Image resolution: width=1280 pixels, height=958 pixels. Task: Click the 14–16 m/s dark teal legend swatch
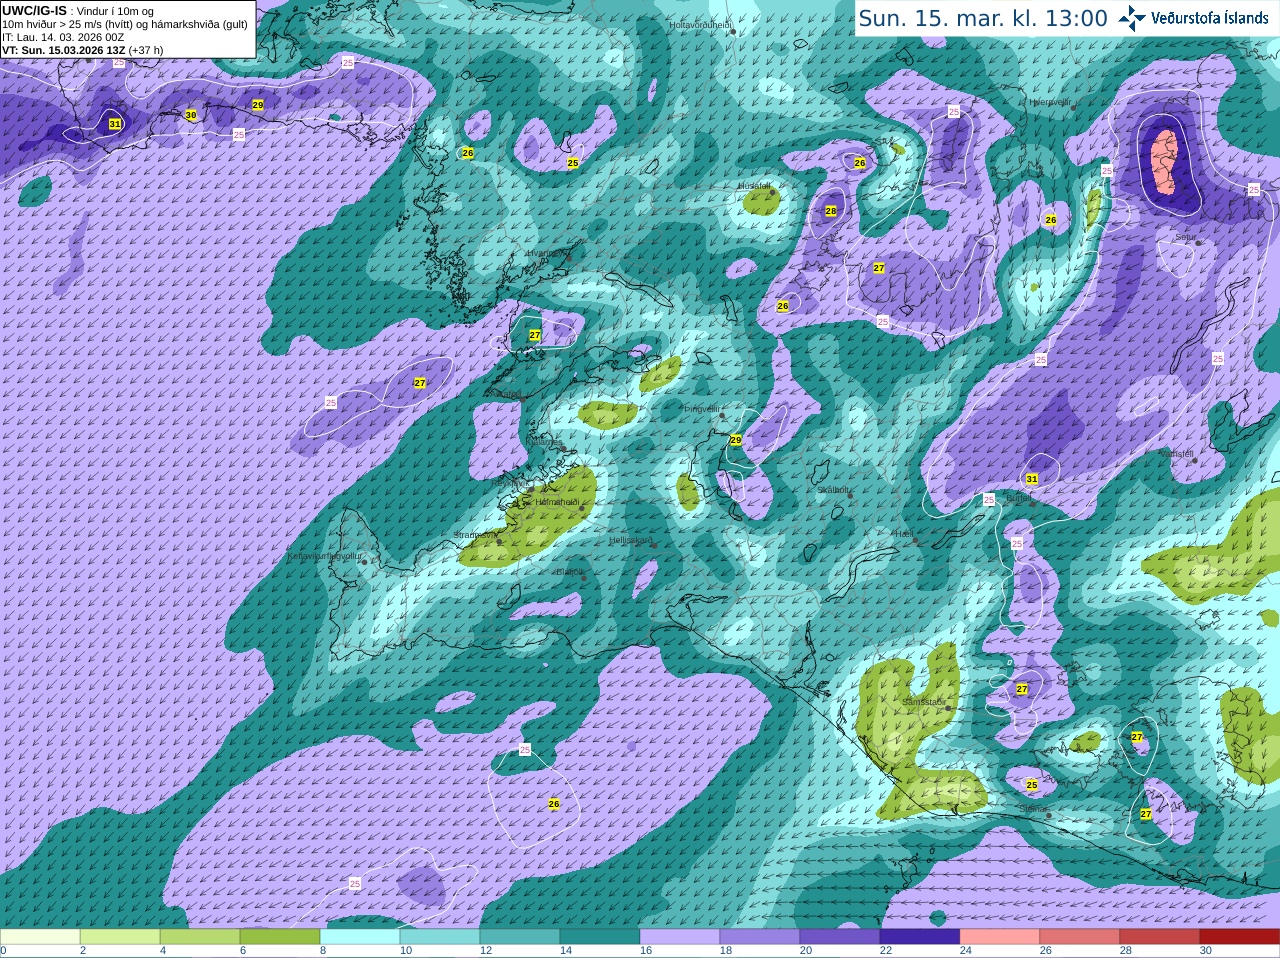tap(600, 937)
